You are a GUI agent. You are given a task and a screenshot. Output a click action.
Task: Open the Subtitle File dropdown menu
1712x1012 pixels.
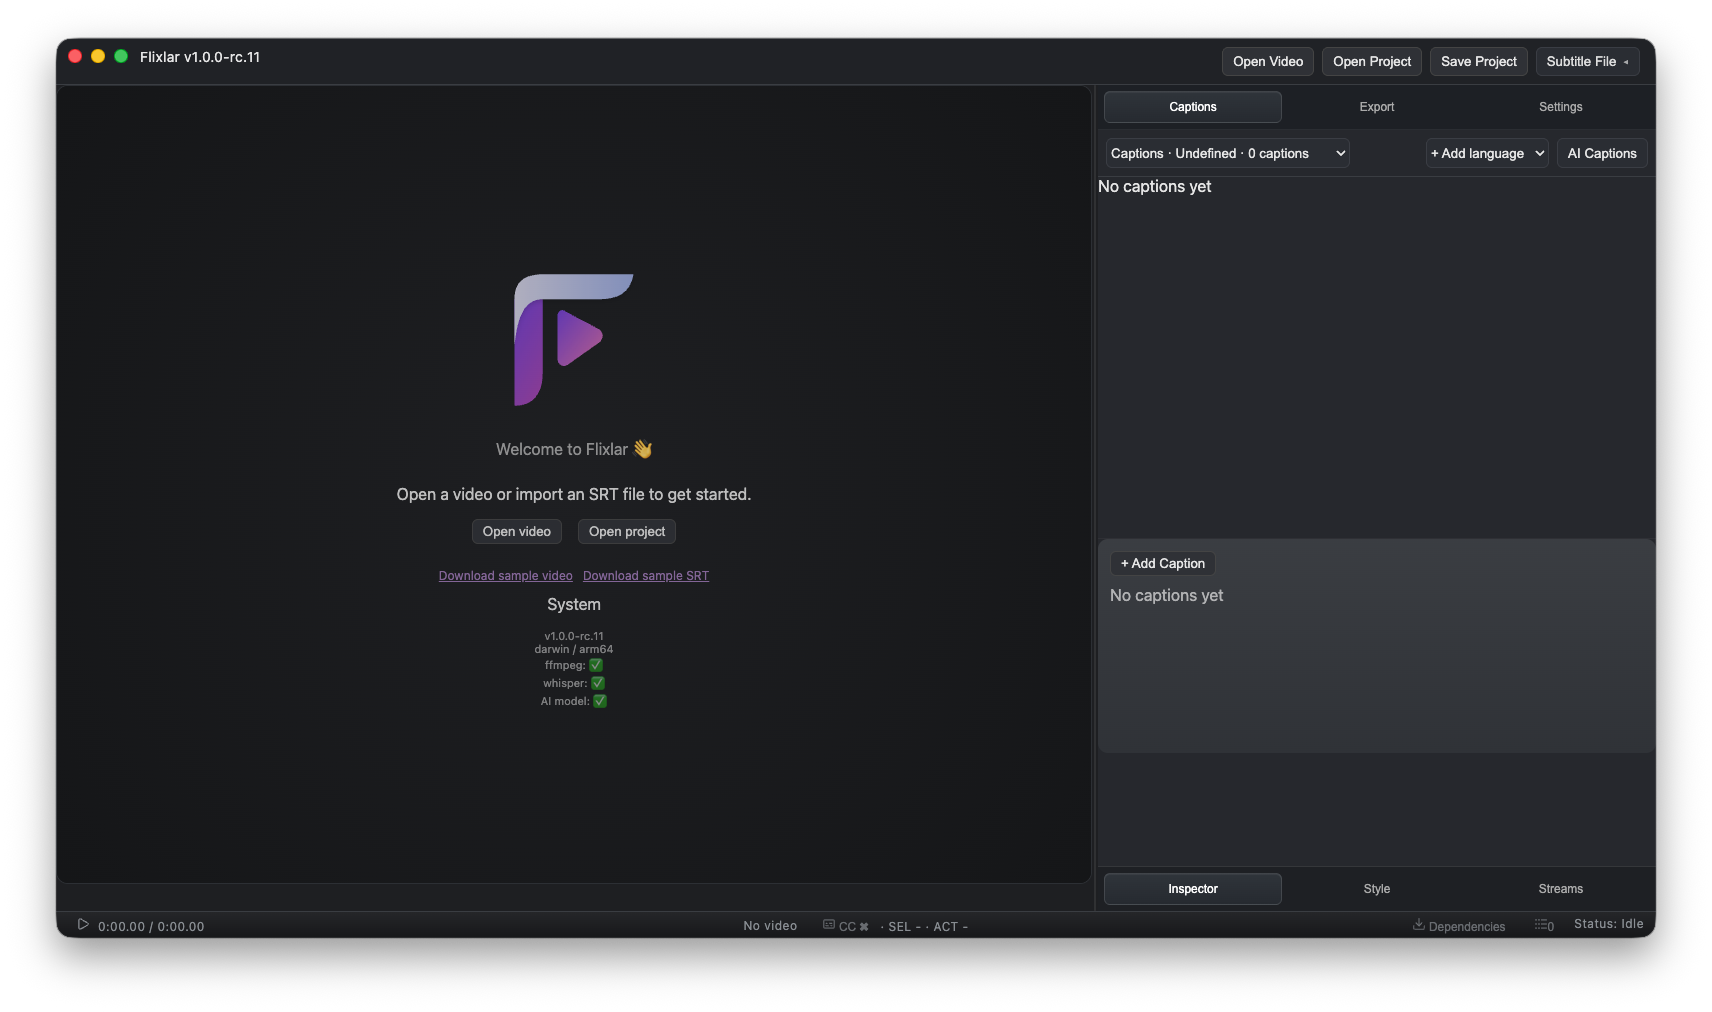(x=1587, y=61)
